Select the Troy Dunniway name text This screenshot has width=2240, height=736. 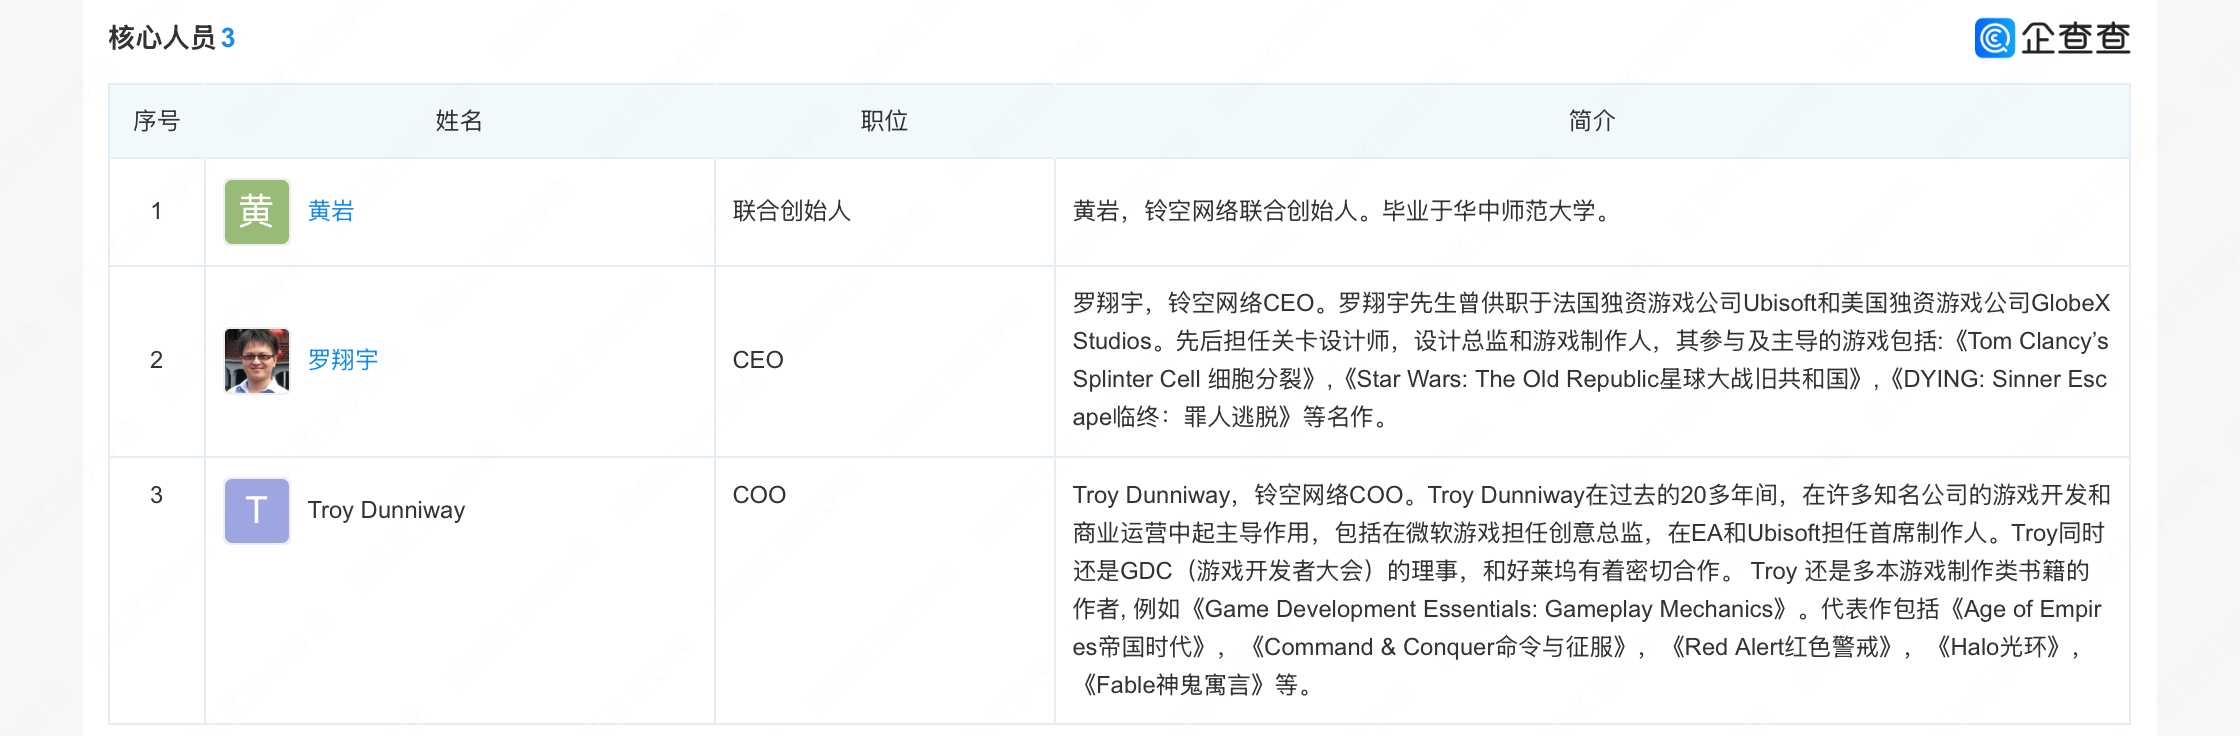386,510
